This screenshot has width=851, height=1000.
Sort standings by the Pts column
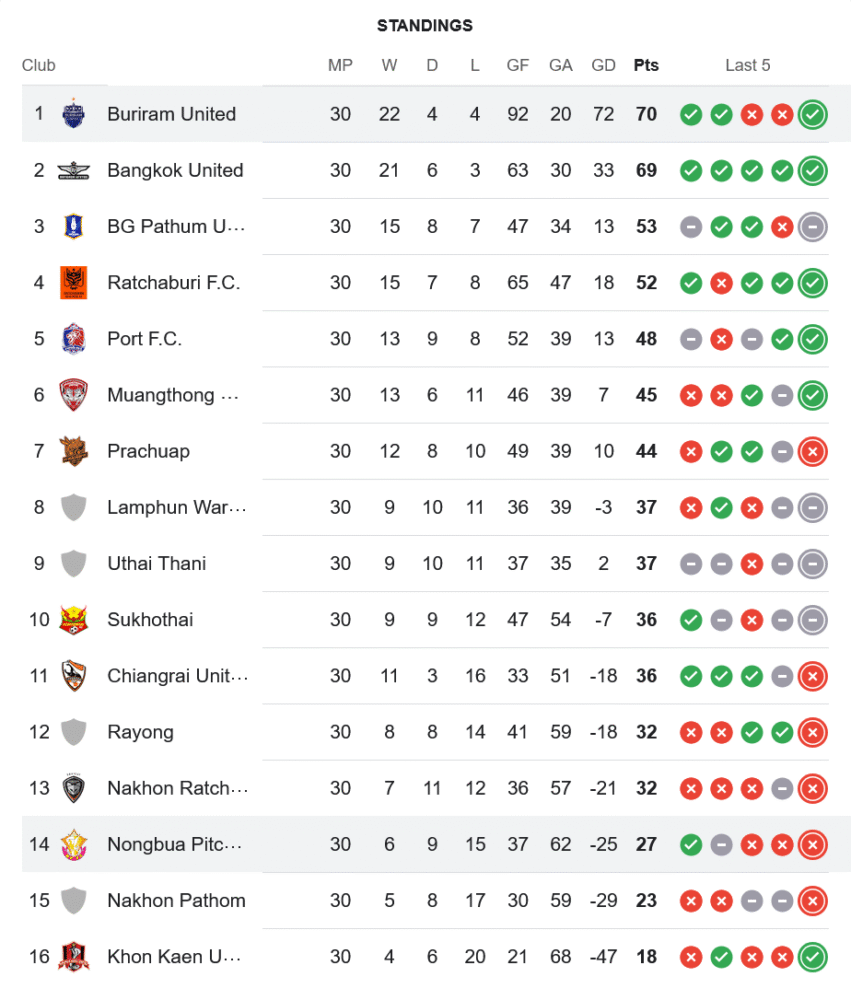[x=646, y=65]
